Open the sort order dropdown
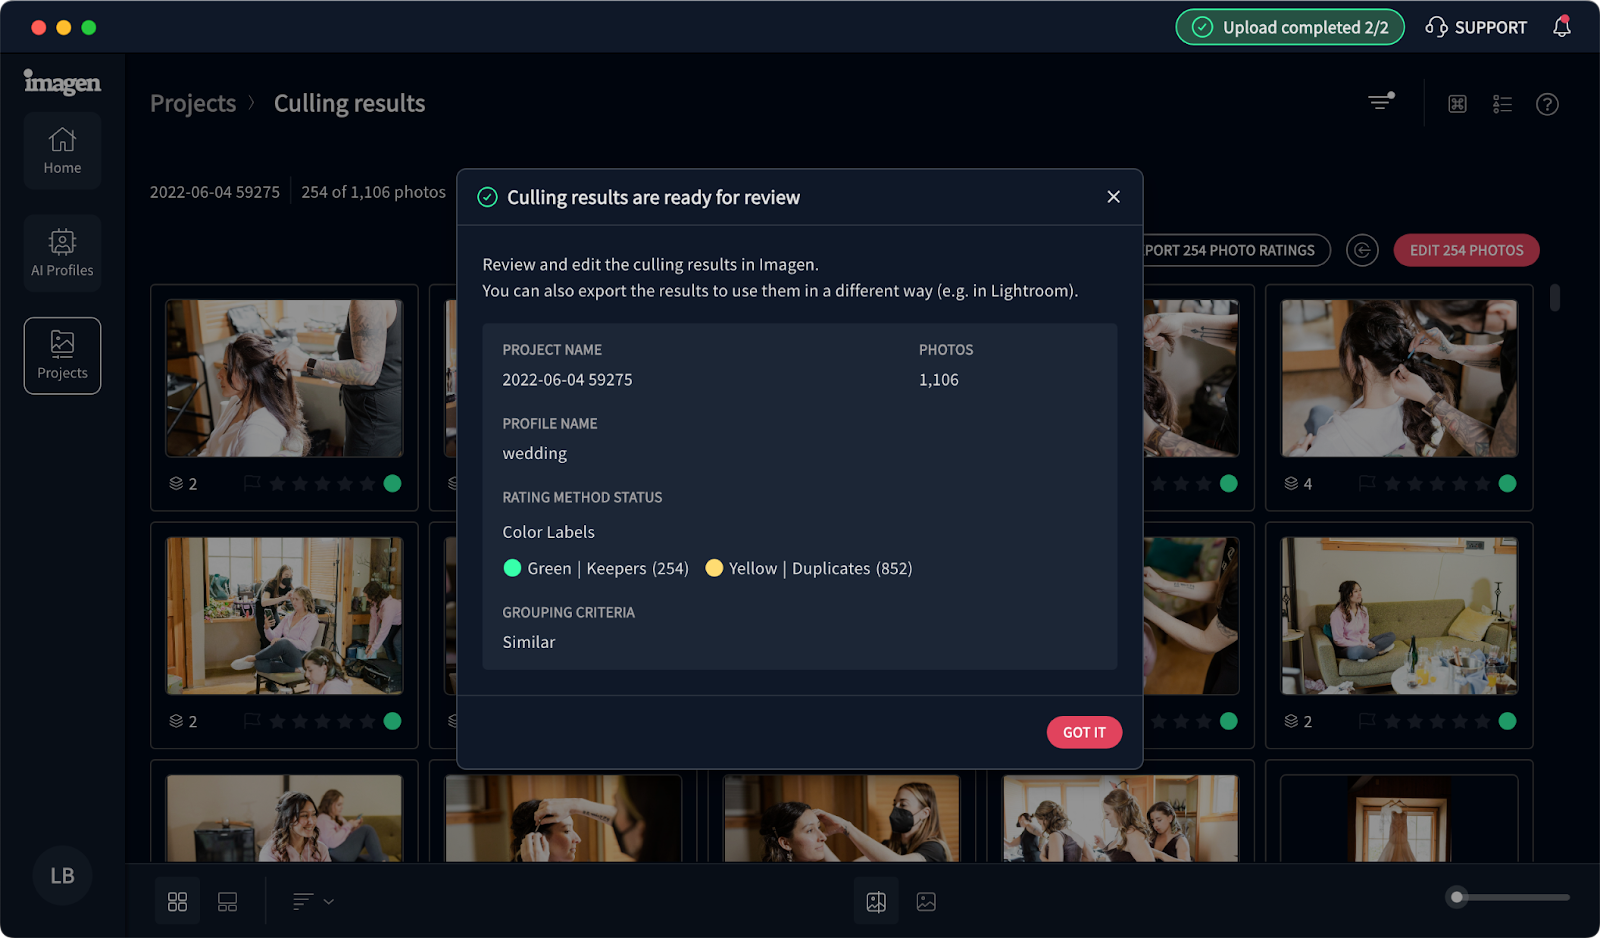1600x938 pixels. [x=313, y=902]
